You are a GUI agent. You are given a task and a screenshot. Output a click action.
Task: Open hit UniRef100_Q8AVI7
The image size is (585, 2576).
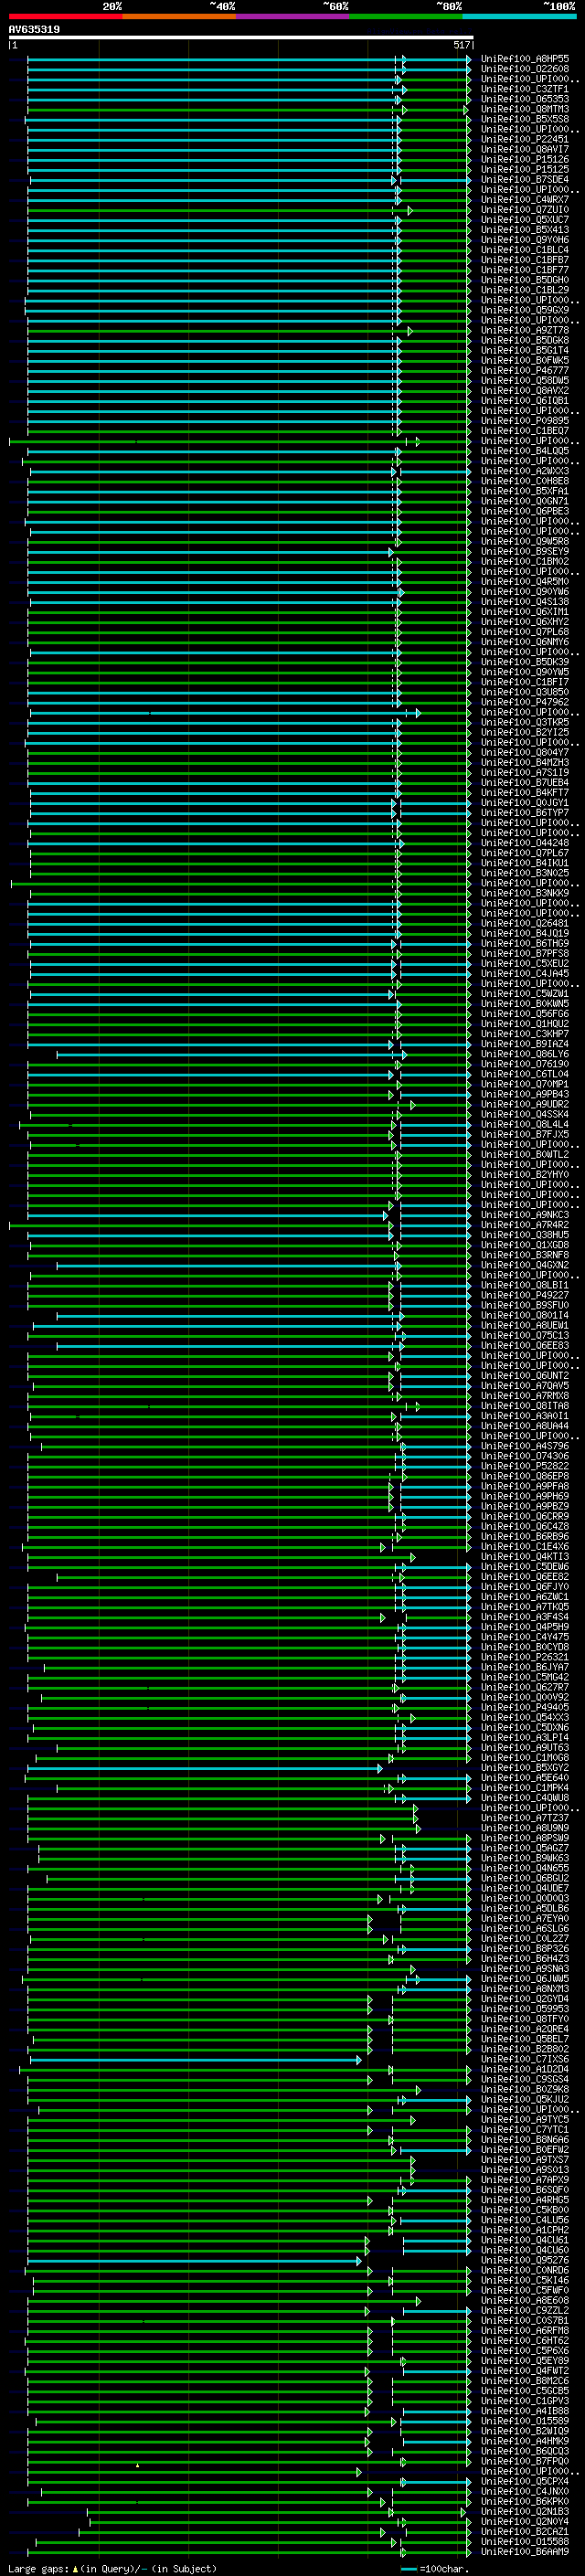[525, 149]
